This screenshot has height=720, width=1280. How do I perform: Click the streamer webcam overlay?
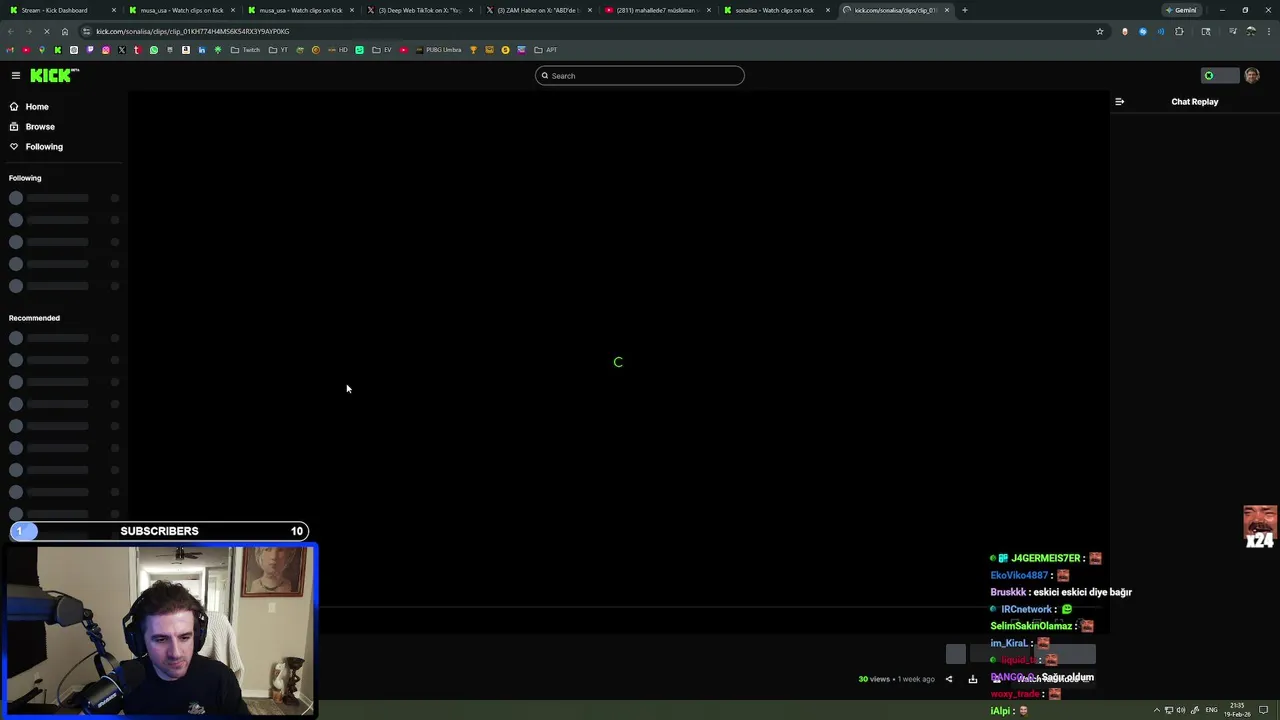pyautogui.click(x=160, y=629)
